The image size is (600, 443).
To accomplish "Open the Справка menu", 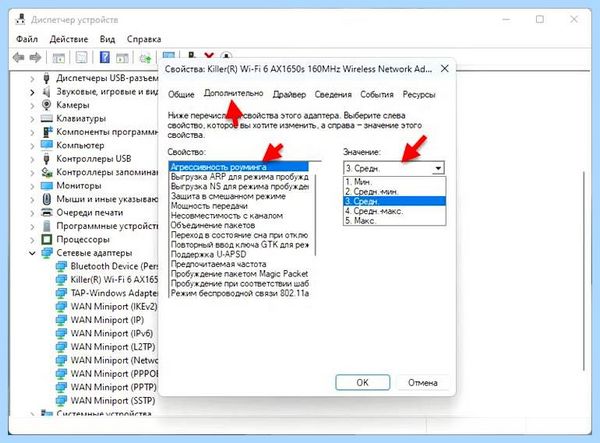I will [144, 39].
